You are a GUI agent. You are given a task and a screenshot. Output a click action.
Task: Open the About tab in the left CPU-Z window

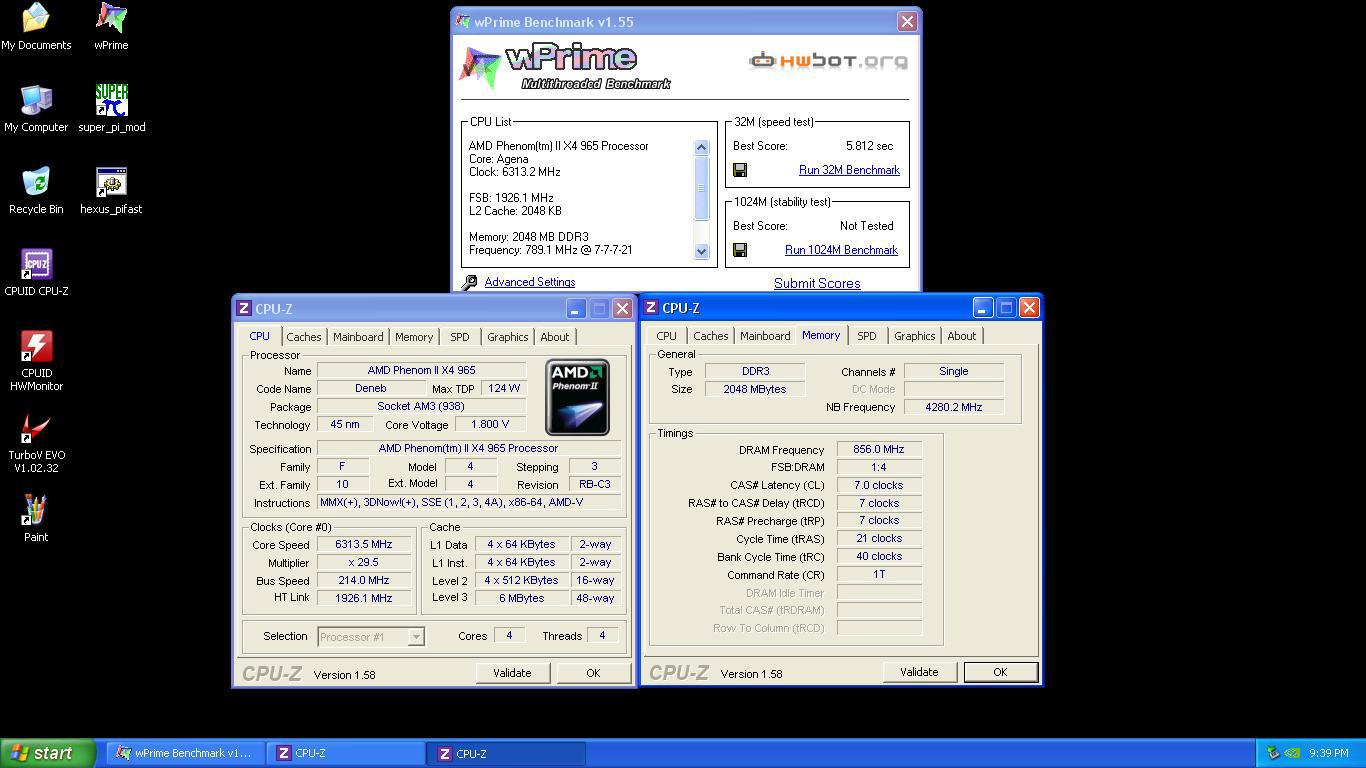(555, 337)
